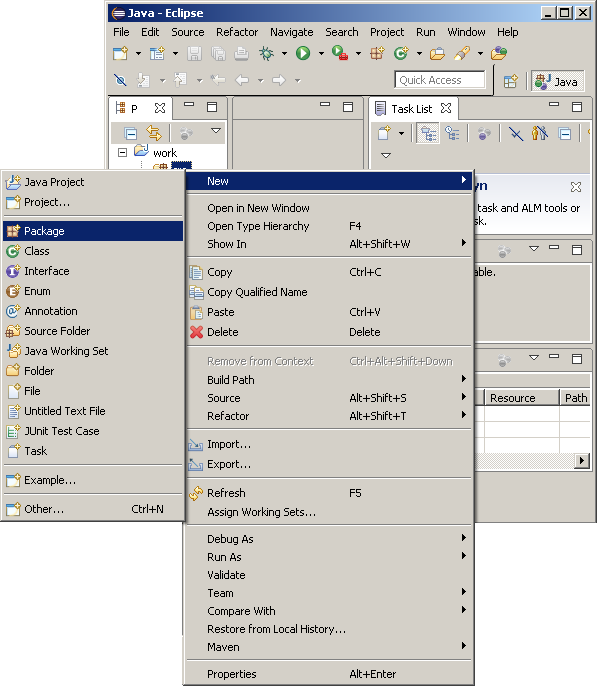This screenshot has height=686, width=597.
Task: Click the Last Edit Location icon
Action: [218, 80]
